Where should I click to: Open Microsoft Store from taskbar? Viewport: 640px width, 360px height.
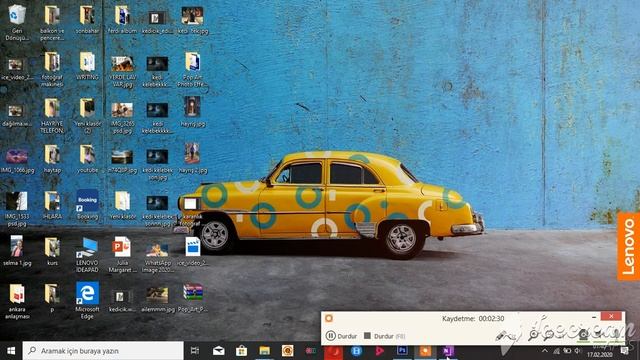tap(241, 351)
